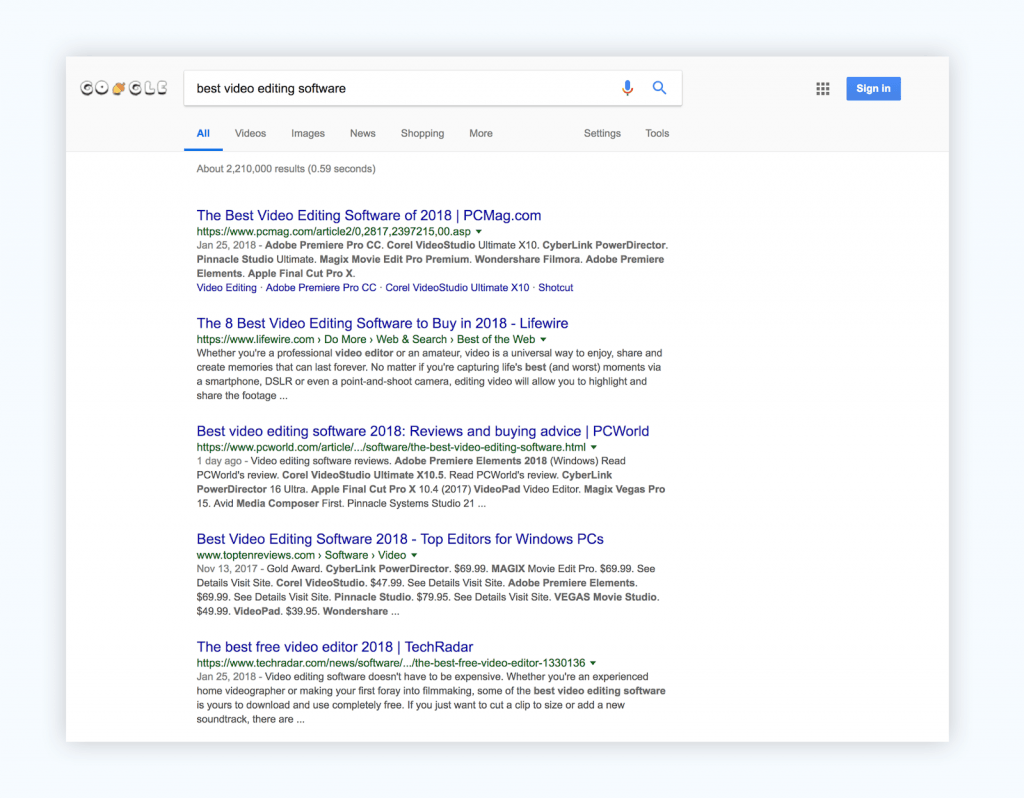
Task: Expand dropdown arrow beside lifewire.com URL
Action: 544,340
